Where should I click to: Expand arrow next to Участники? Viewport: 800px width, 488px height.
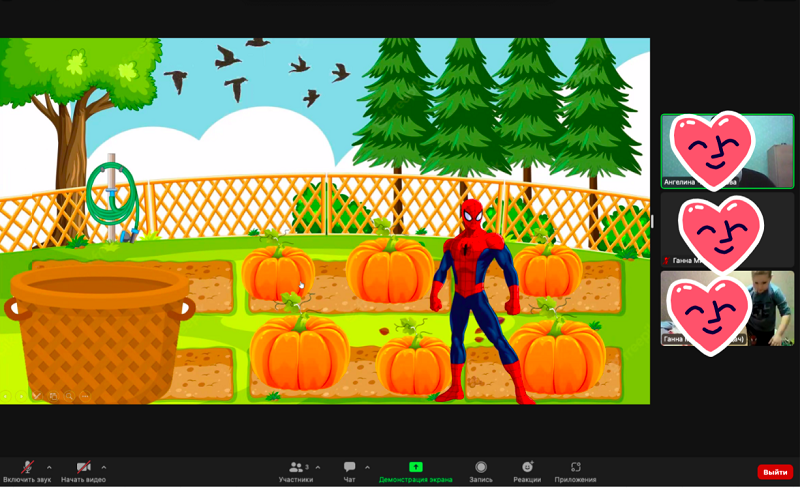point(318,467)
